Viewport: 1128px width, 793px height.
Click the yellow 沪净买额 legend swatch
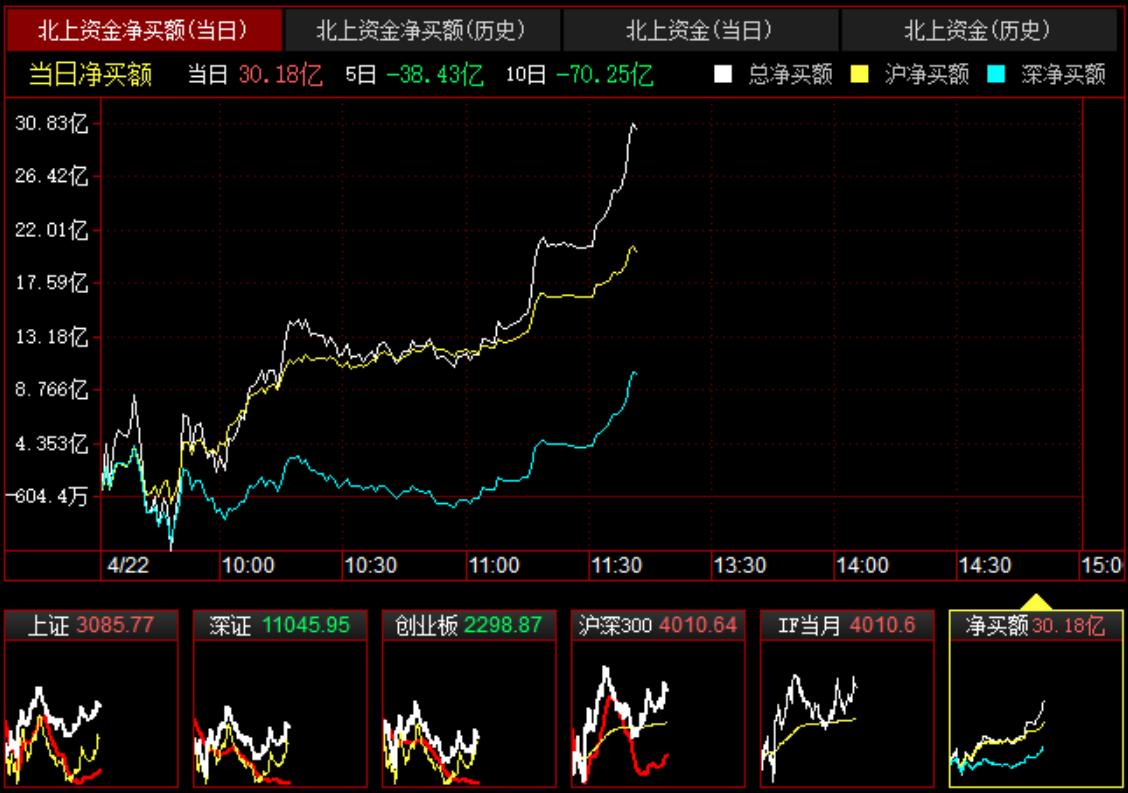pos(859,74)
